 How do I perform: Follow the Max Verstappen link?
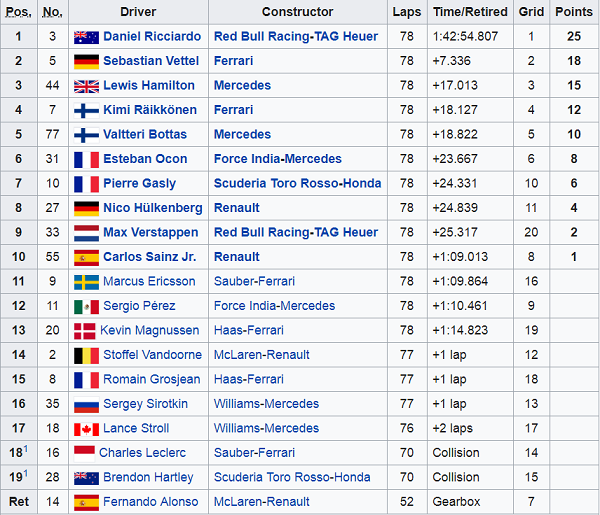click(x=151, y=232)
